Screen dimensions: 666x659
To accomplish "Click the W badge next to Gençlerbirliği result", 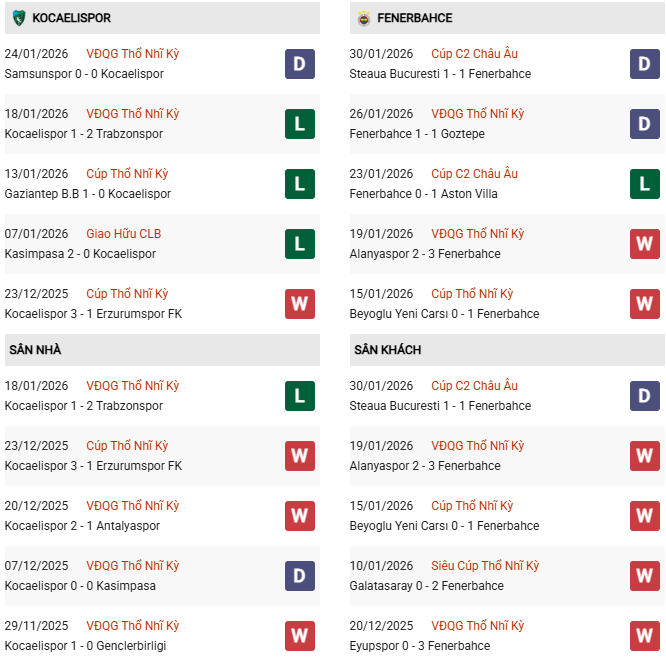I will click(299, 636).
